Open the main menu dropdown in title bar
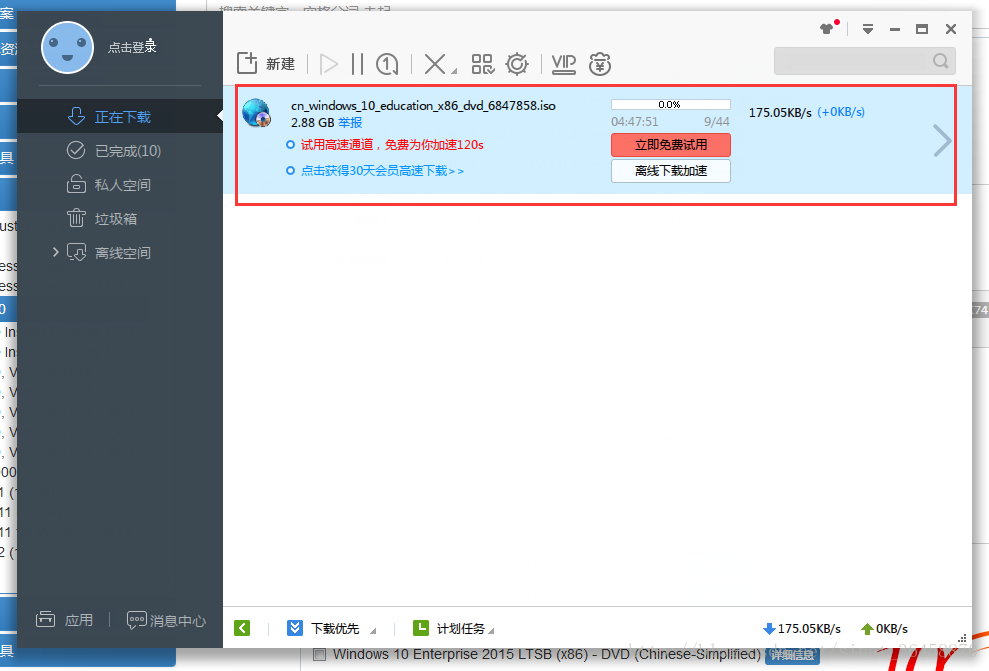The height and width of the screenshot is (671, 989). [868, 29]
